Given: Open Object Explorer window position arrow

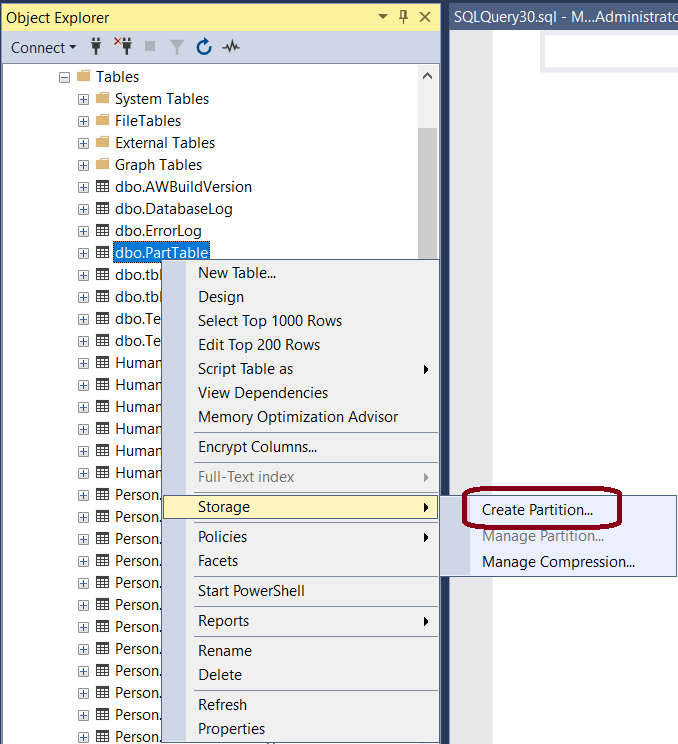Looking at the screenshot, I should coord(382,17).
